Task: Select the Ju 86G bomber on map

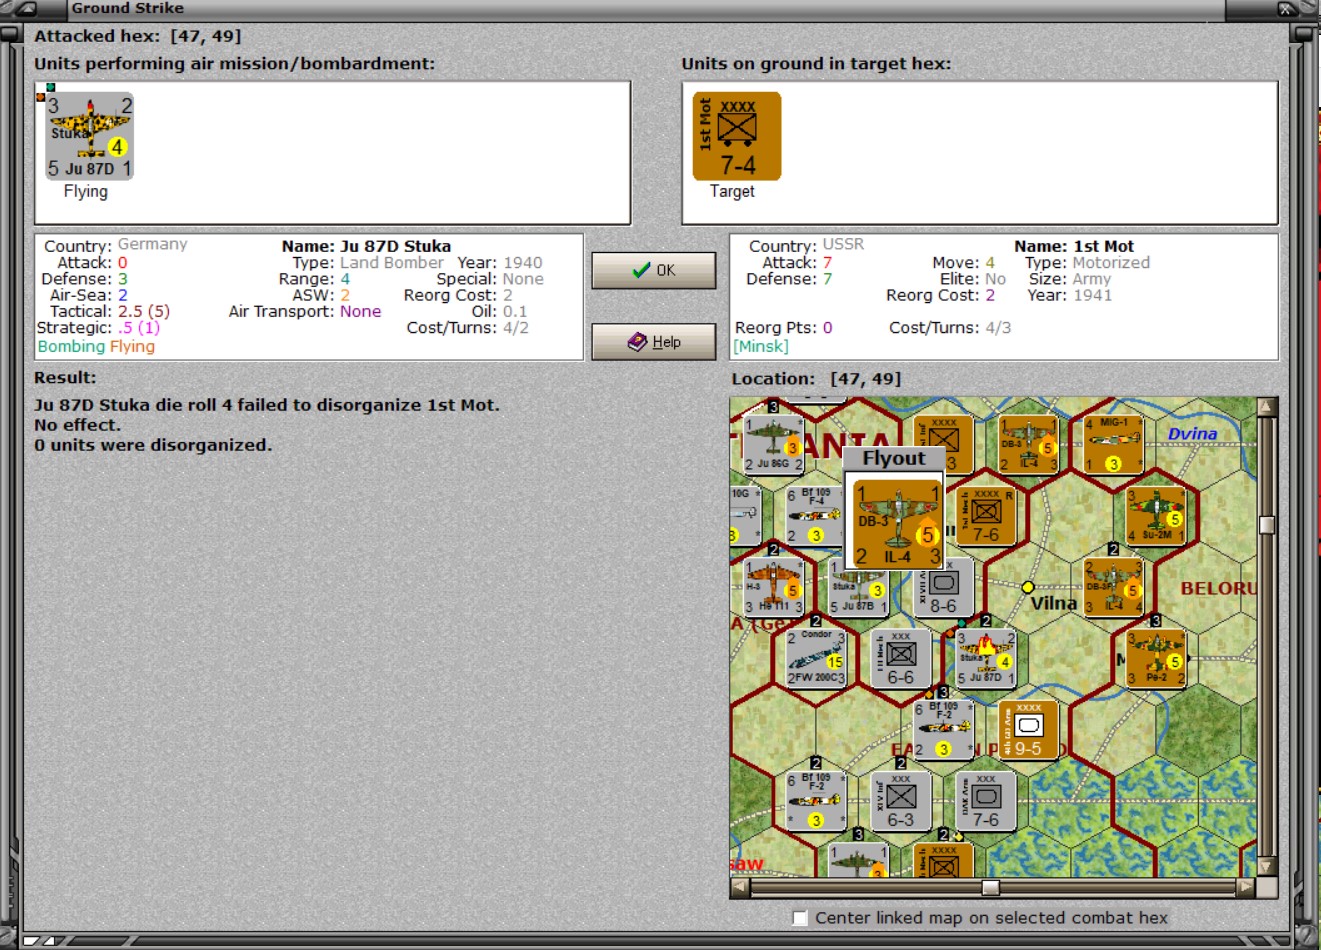Action: click(773, 444)
